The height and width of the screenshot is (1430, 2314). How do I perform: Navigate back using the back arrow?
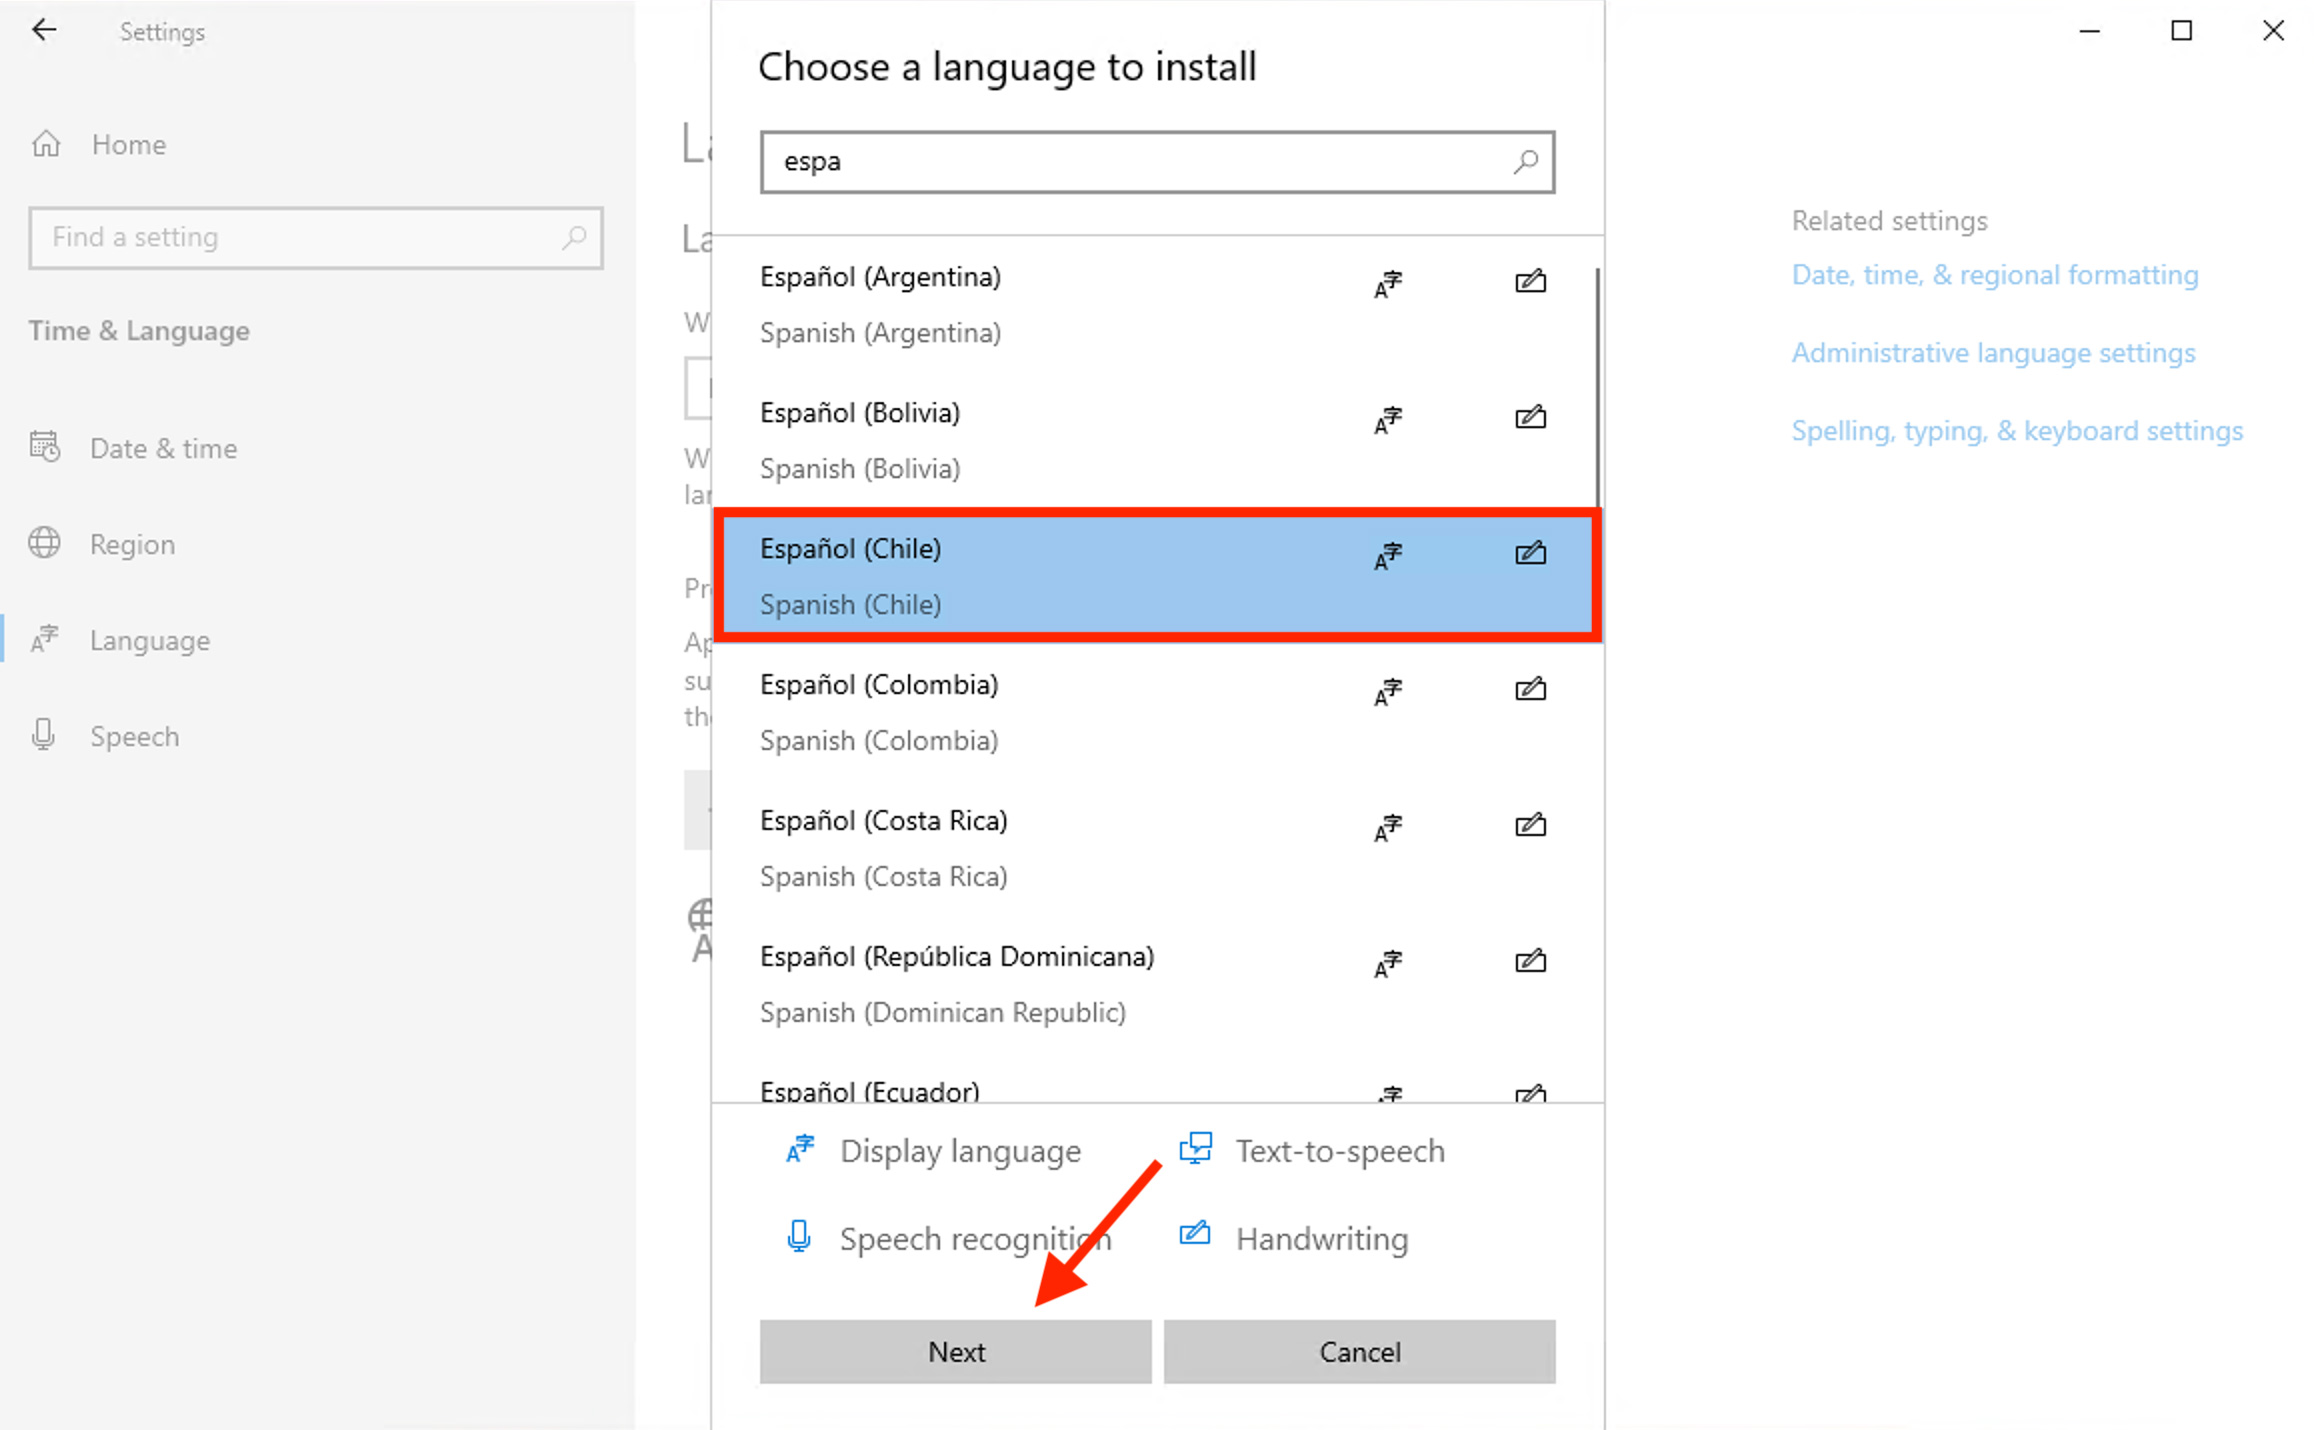tap(45, 31)
